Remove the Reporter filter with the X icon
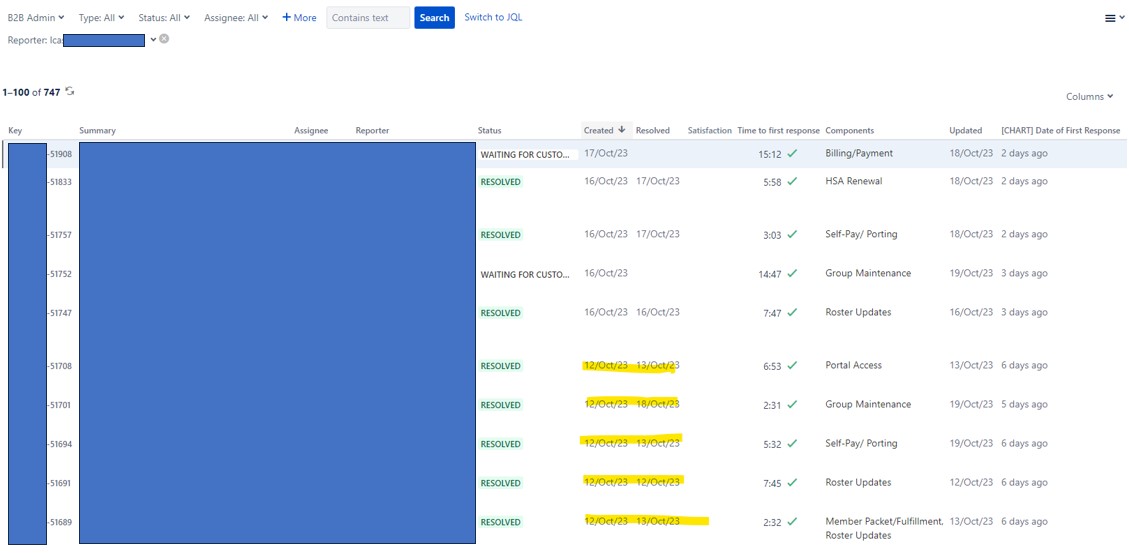The image size is (1129, 553). [x=164, y=39]
